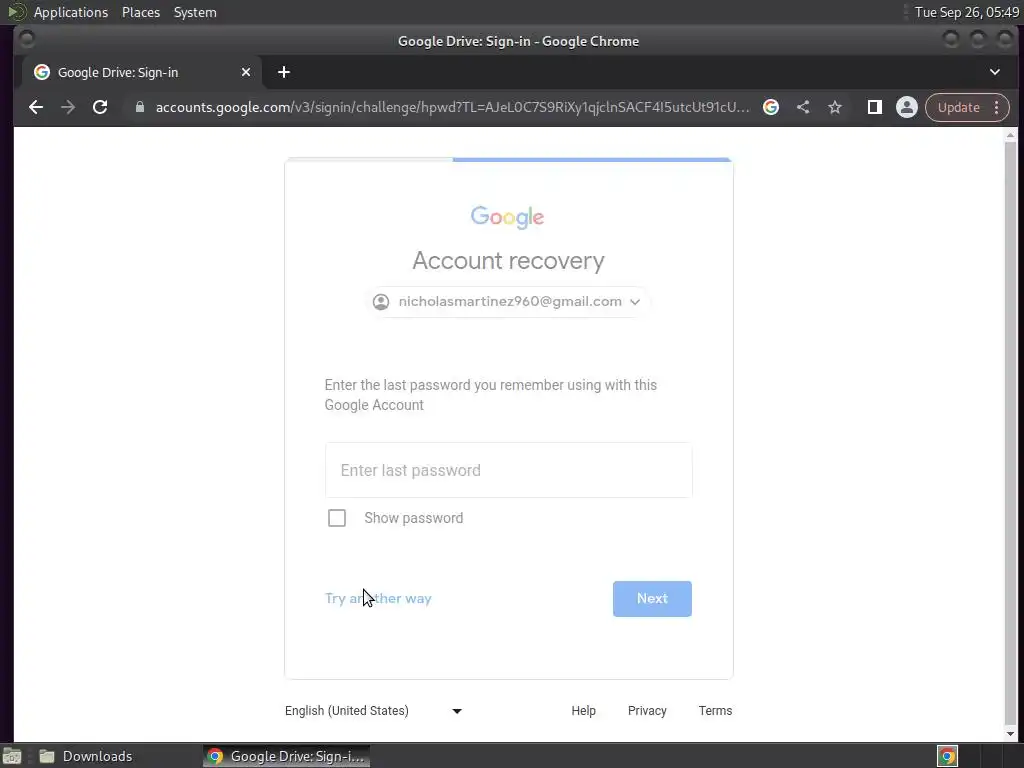Open the Places menu

click(x=141, y=12)
